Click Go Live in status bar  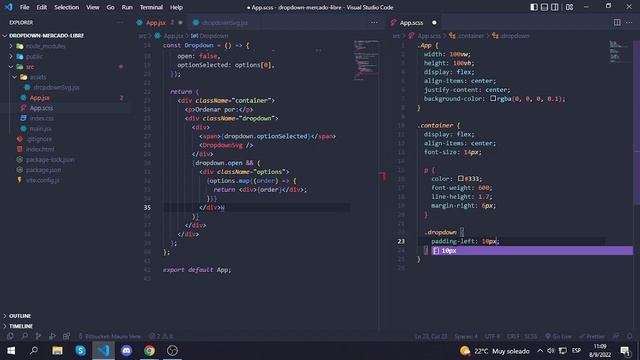point(558,336)
